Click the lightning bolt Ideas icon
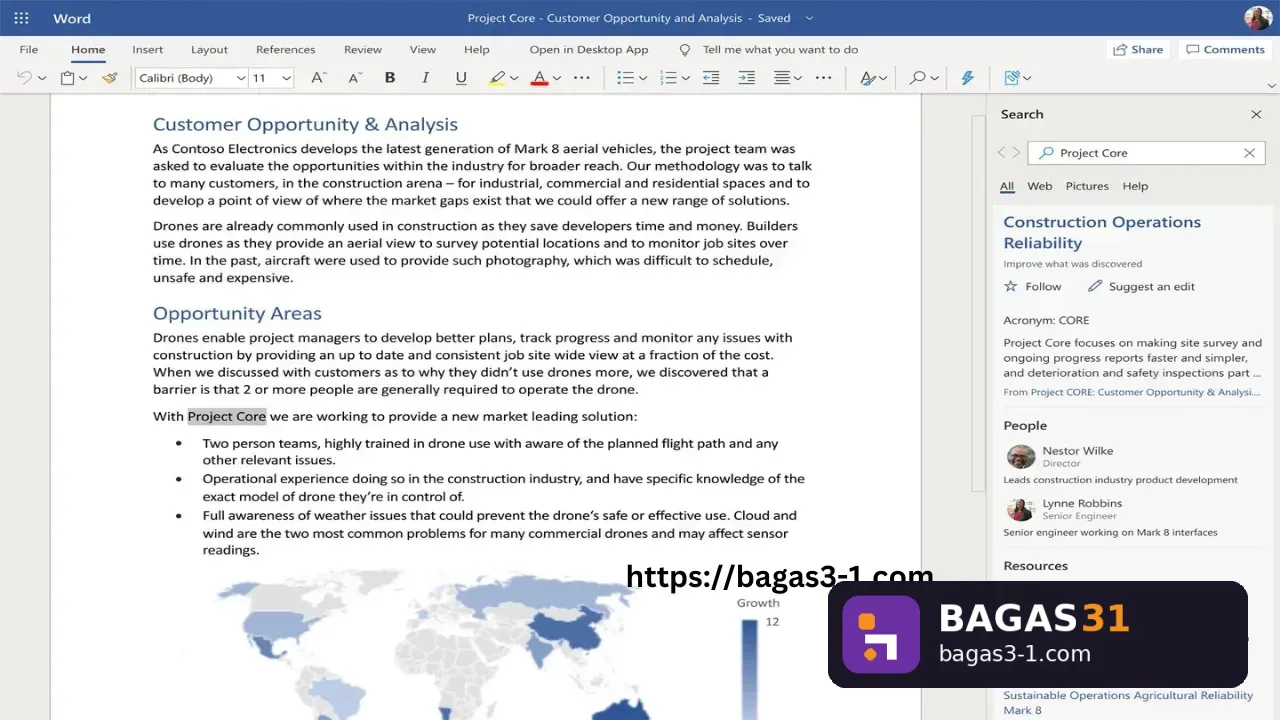The image size is (1280, 720). click(967, 78)
